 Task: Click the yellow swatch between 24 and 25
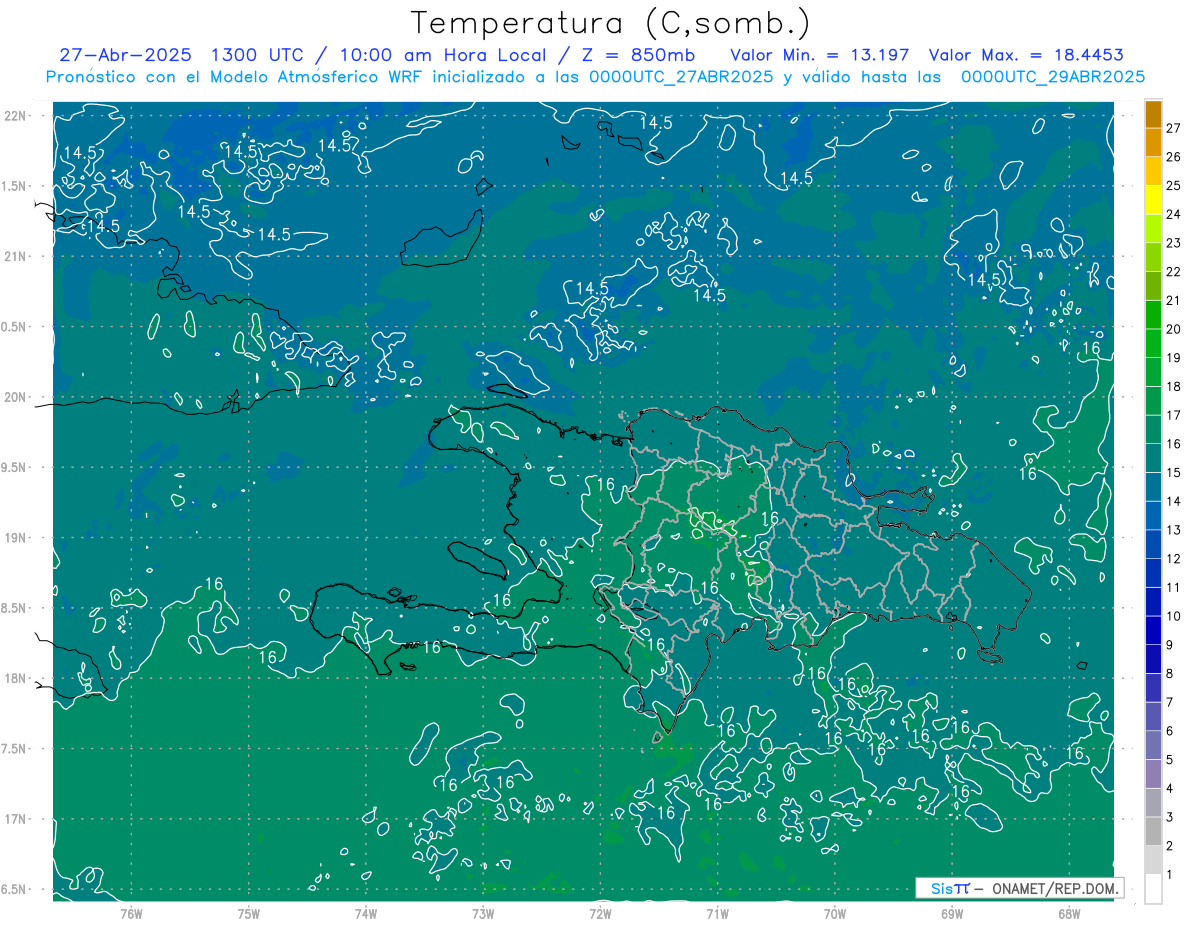click(1153, 200)
